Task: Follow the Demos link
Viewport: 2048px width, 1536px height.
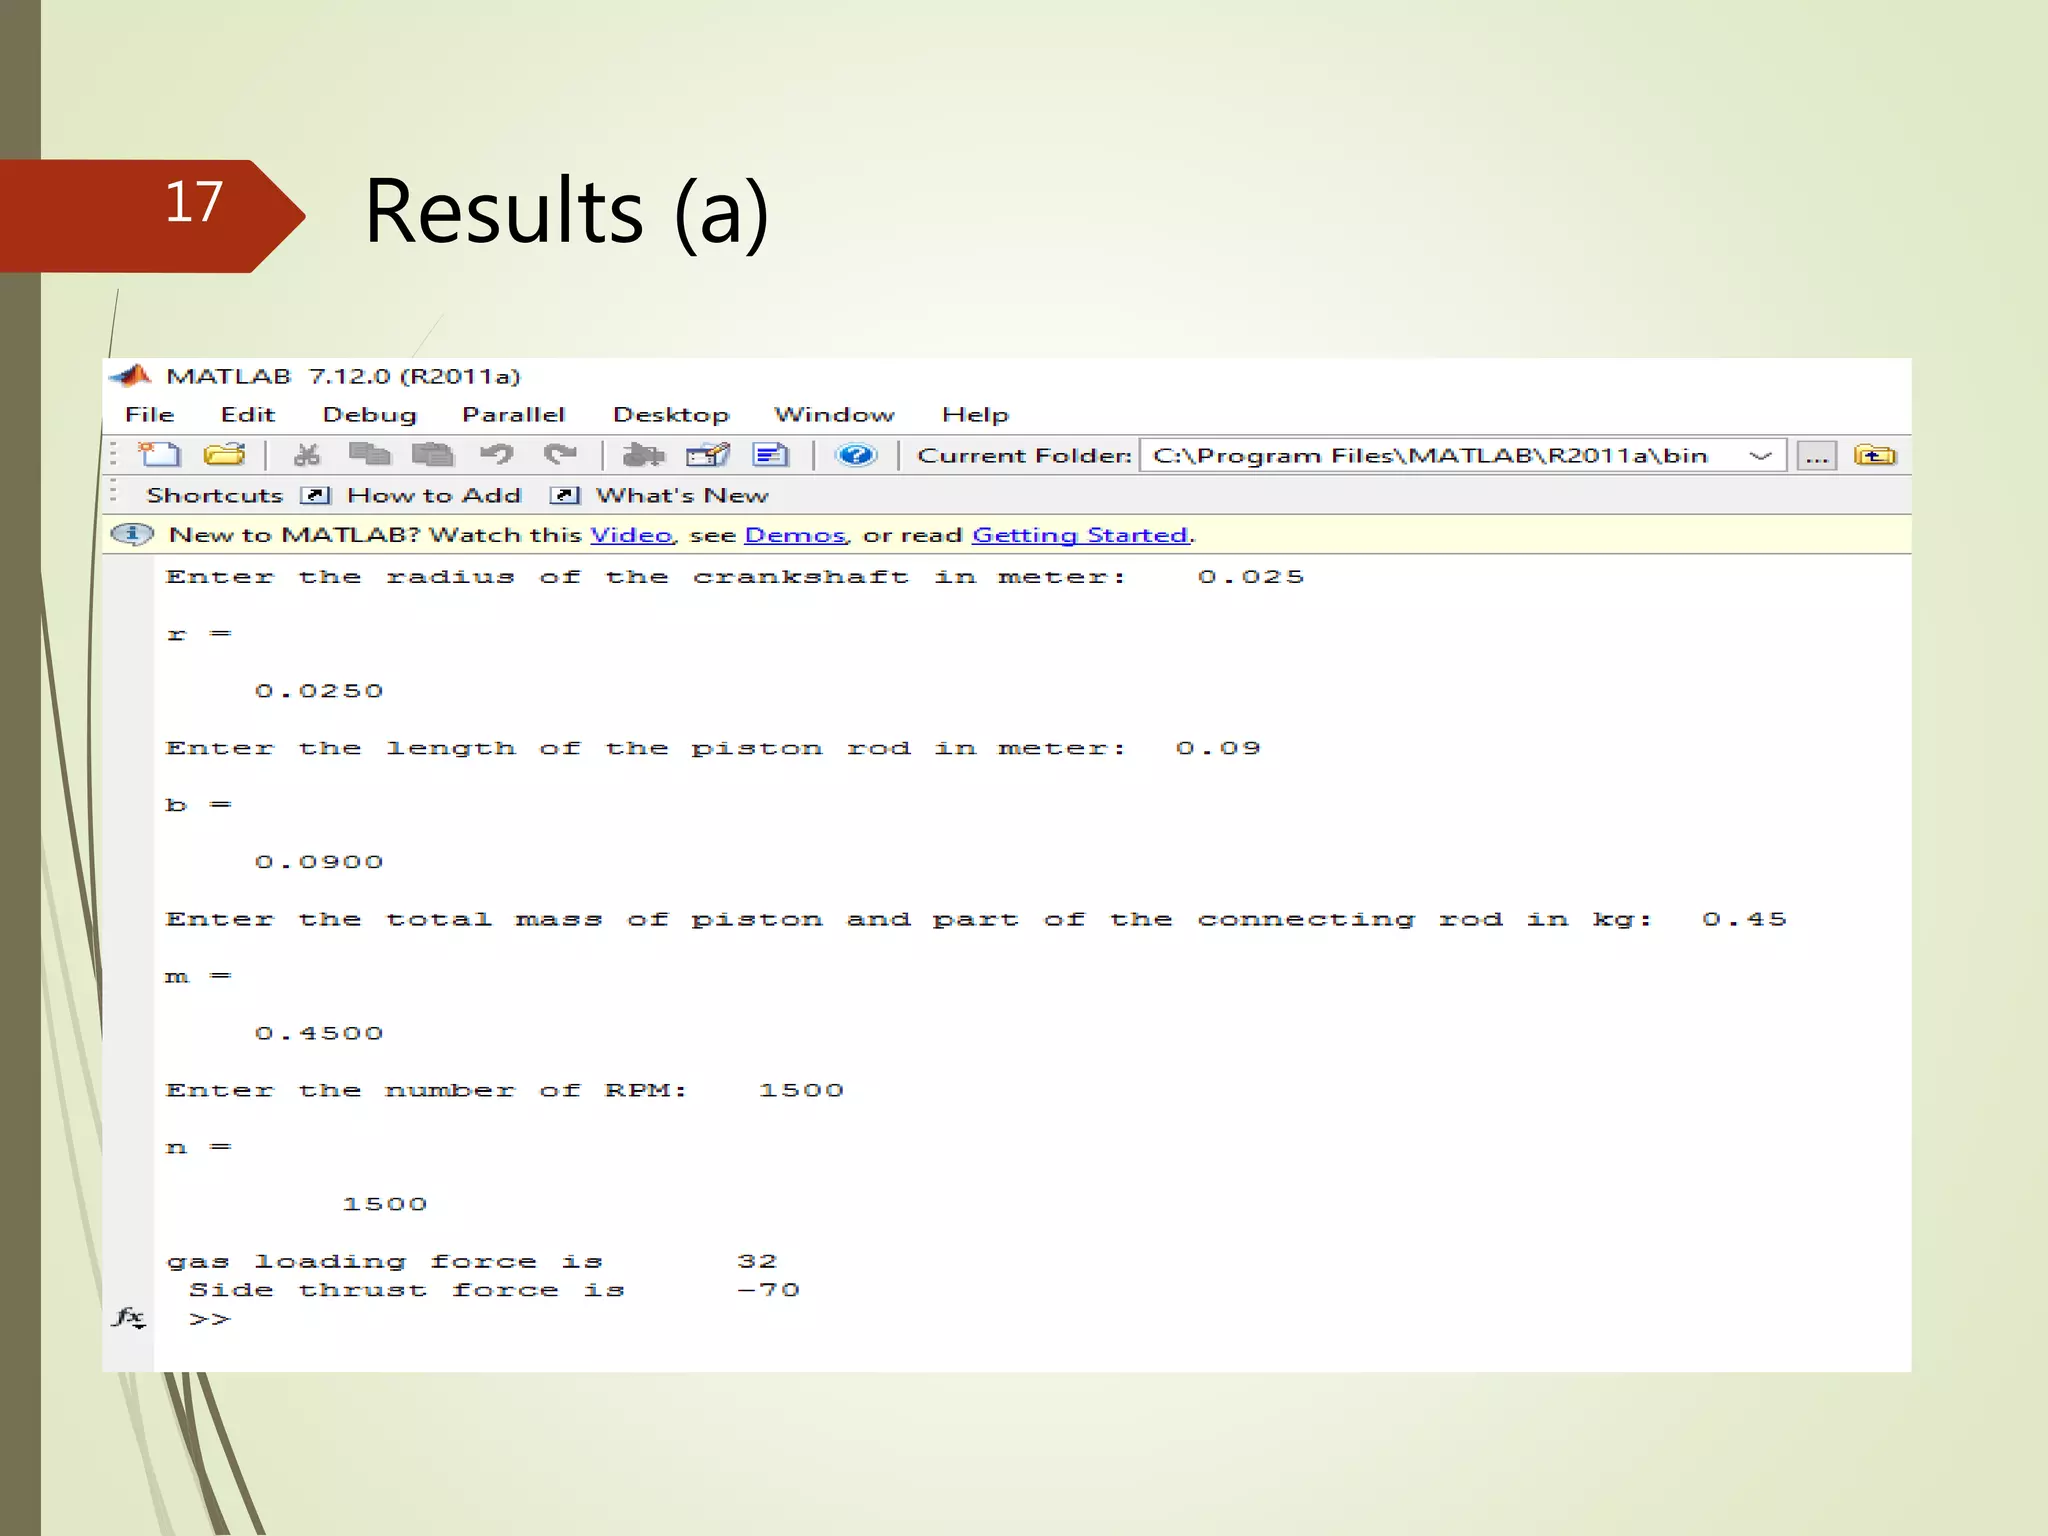Action: click(x=795, y=535)
